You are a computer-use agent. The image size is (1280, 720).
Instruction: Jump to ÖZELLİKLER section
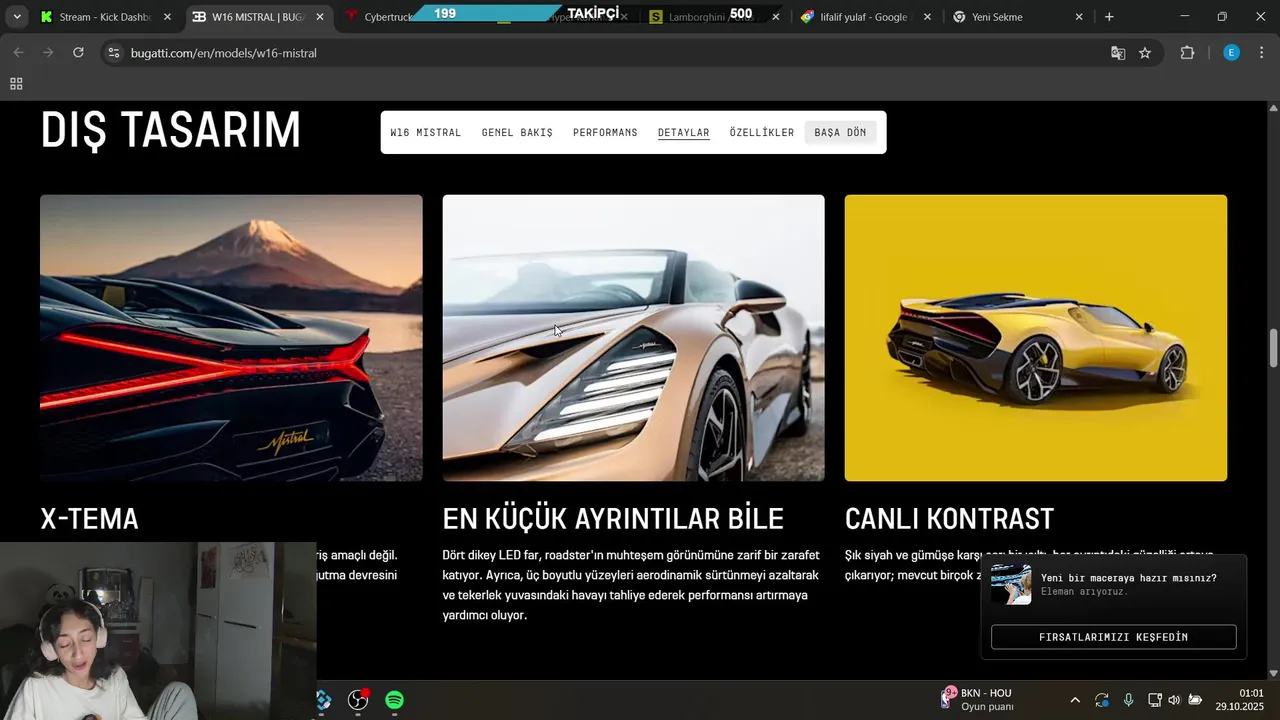pos(761,132)
